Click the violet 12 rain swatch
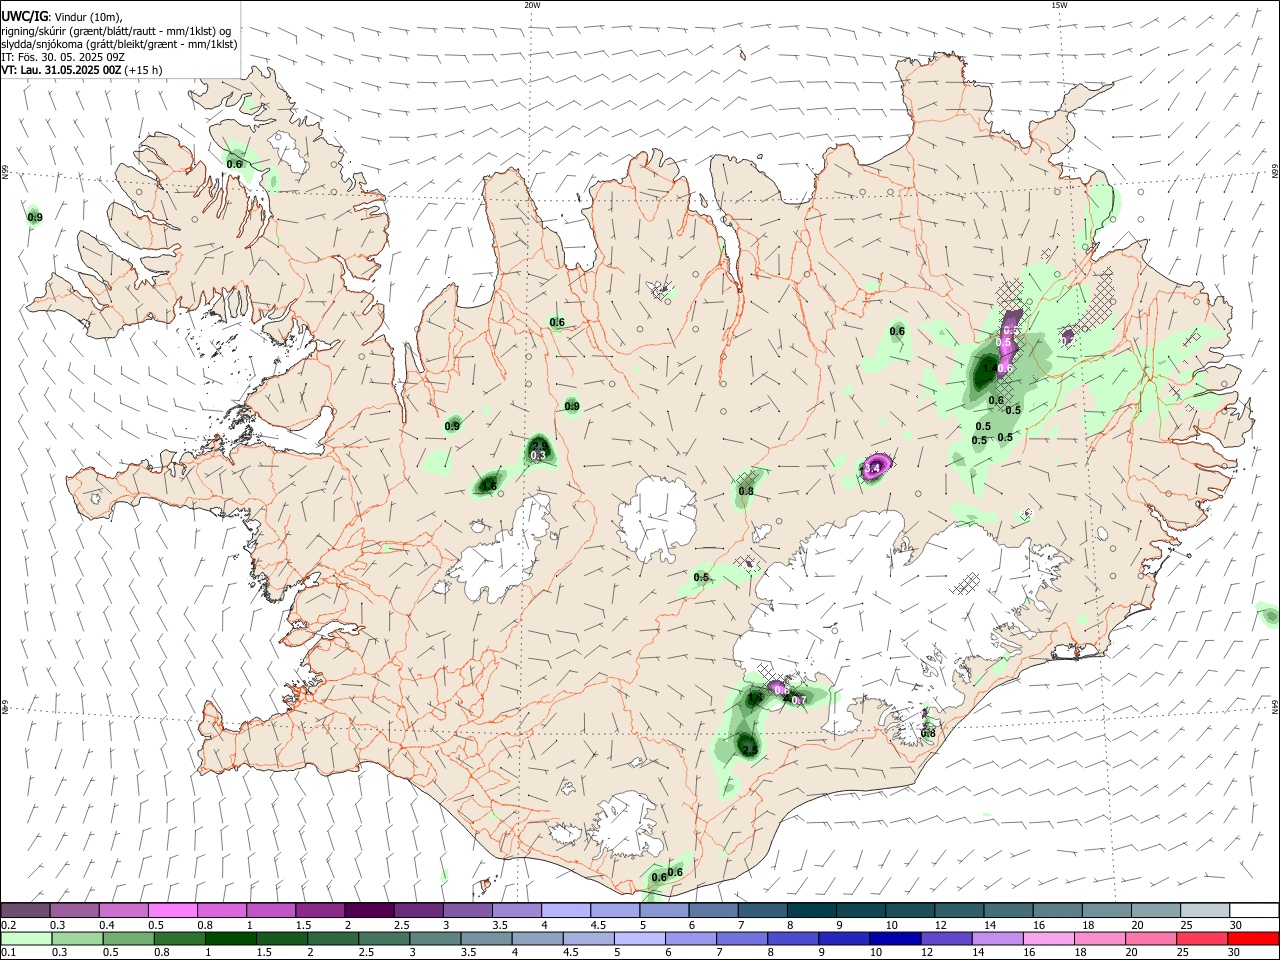This screenshot has height=960, width=1280. [946, 938]
